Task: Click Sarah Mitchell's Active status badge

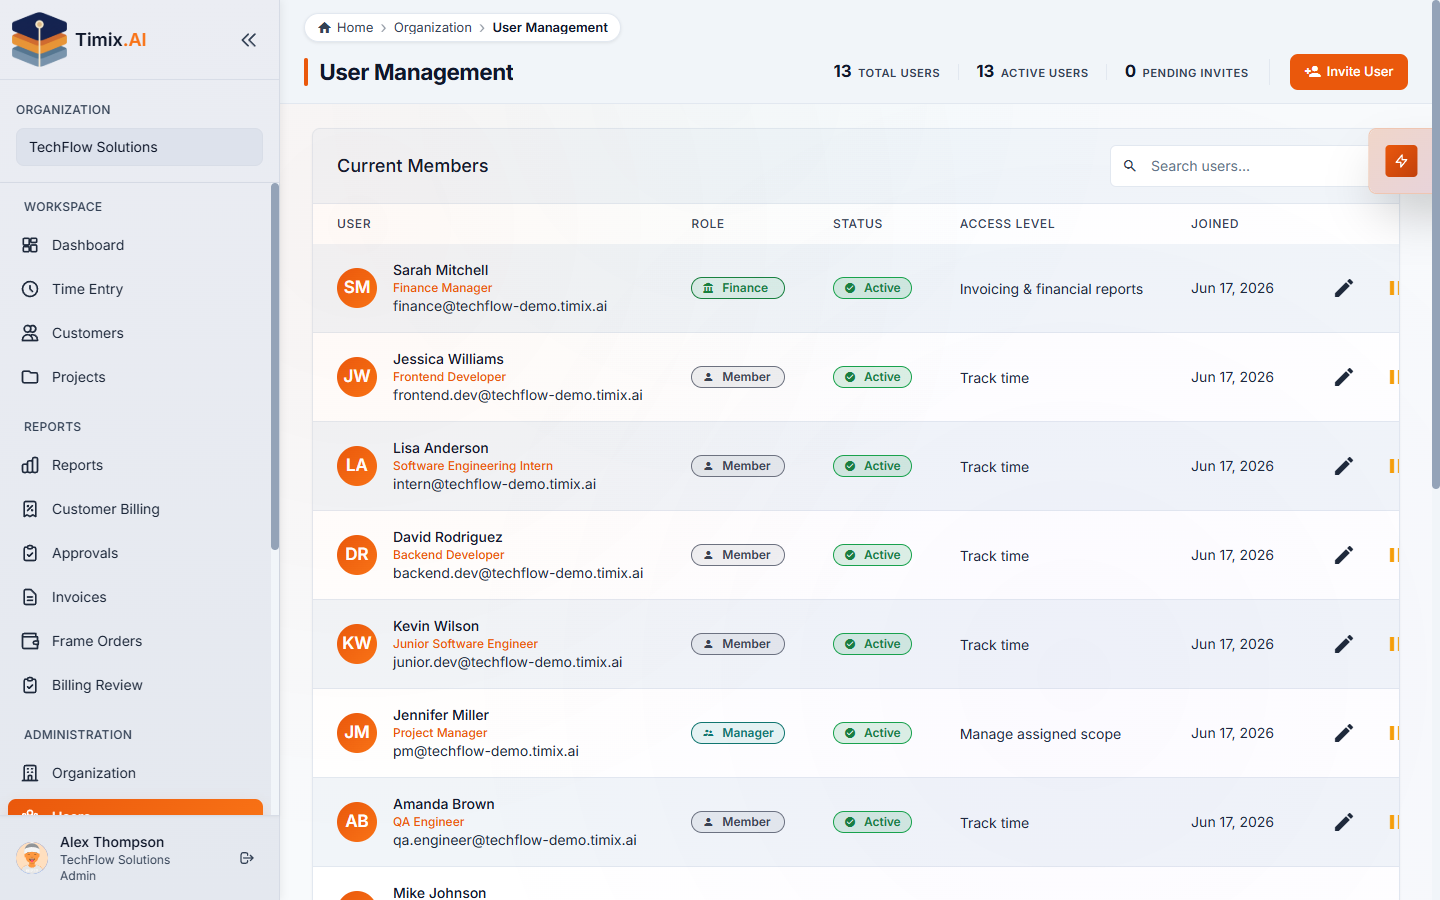Action: click(x=872, y=288)
